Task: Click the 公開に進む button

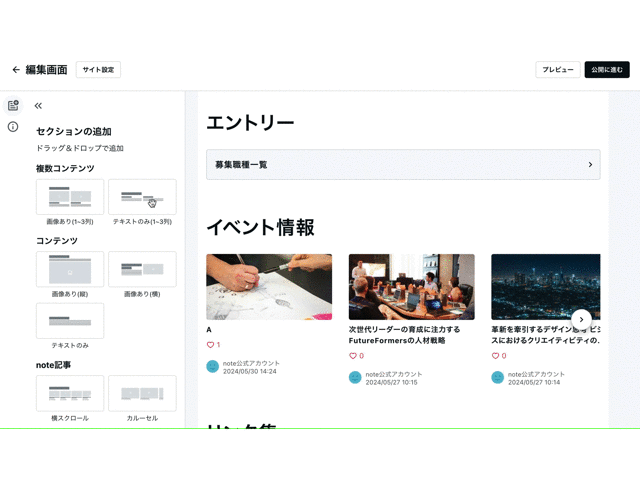Action: 607,70
